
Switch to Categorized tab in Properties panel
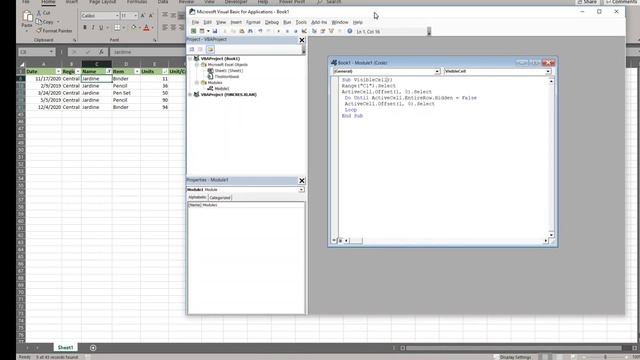[x=220, y=198]
